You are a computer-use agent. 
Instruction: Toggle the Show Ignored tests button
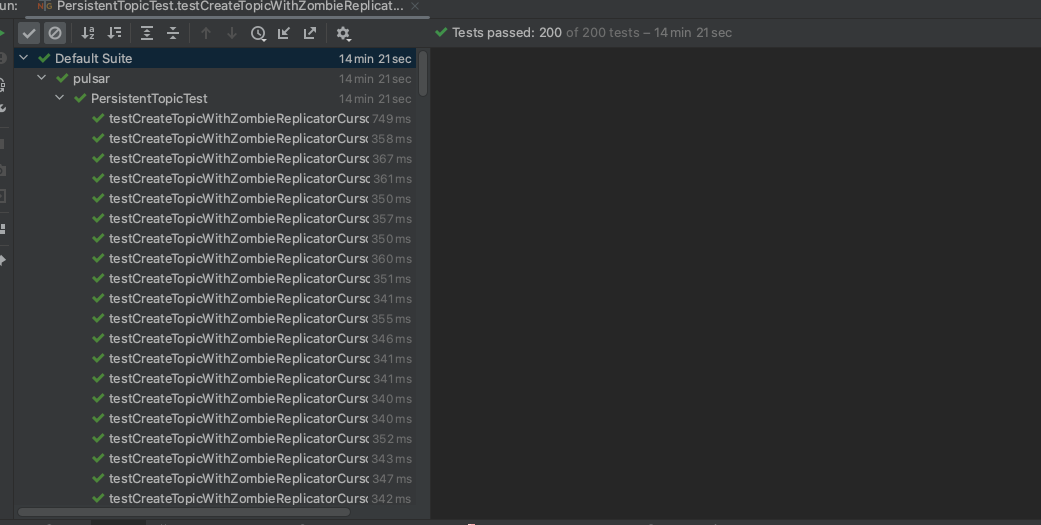(x=55, y=33)
